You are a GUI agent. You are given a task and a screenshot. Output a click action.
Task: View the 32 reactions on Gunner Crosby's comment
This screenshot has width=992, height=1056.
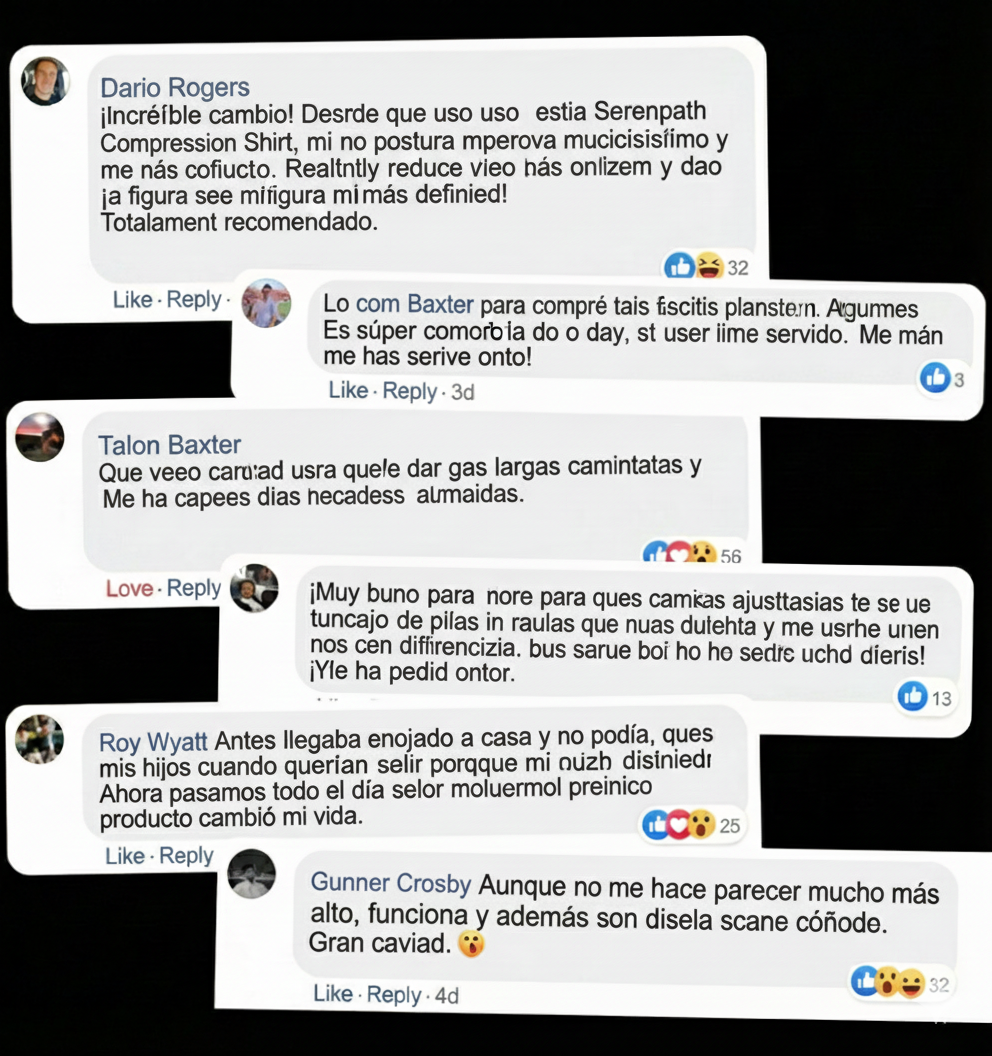(900, 983)
